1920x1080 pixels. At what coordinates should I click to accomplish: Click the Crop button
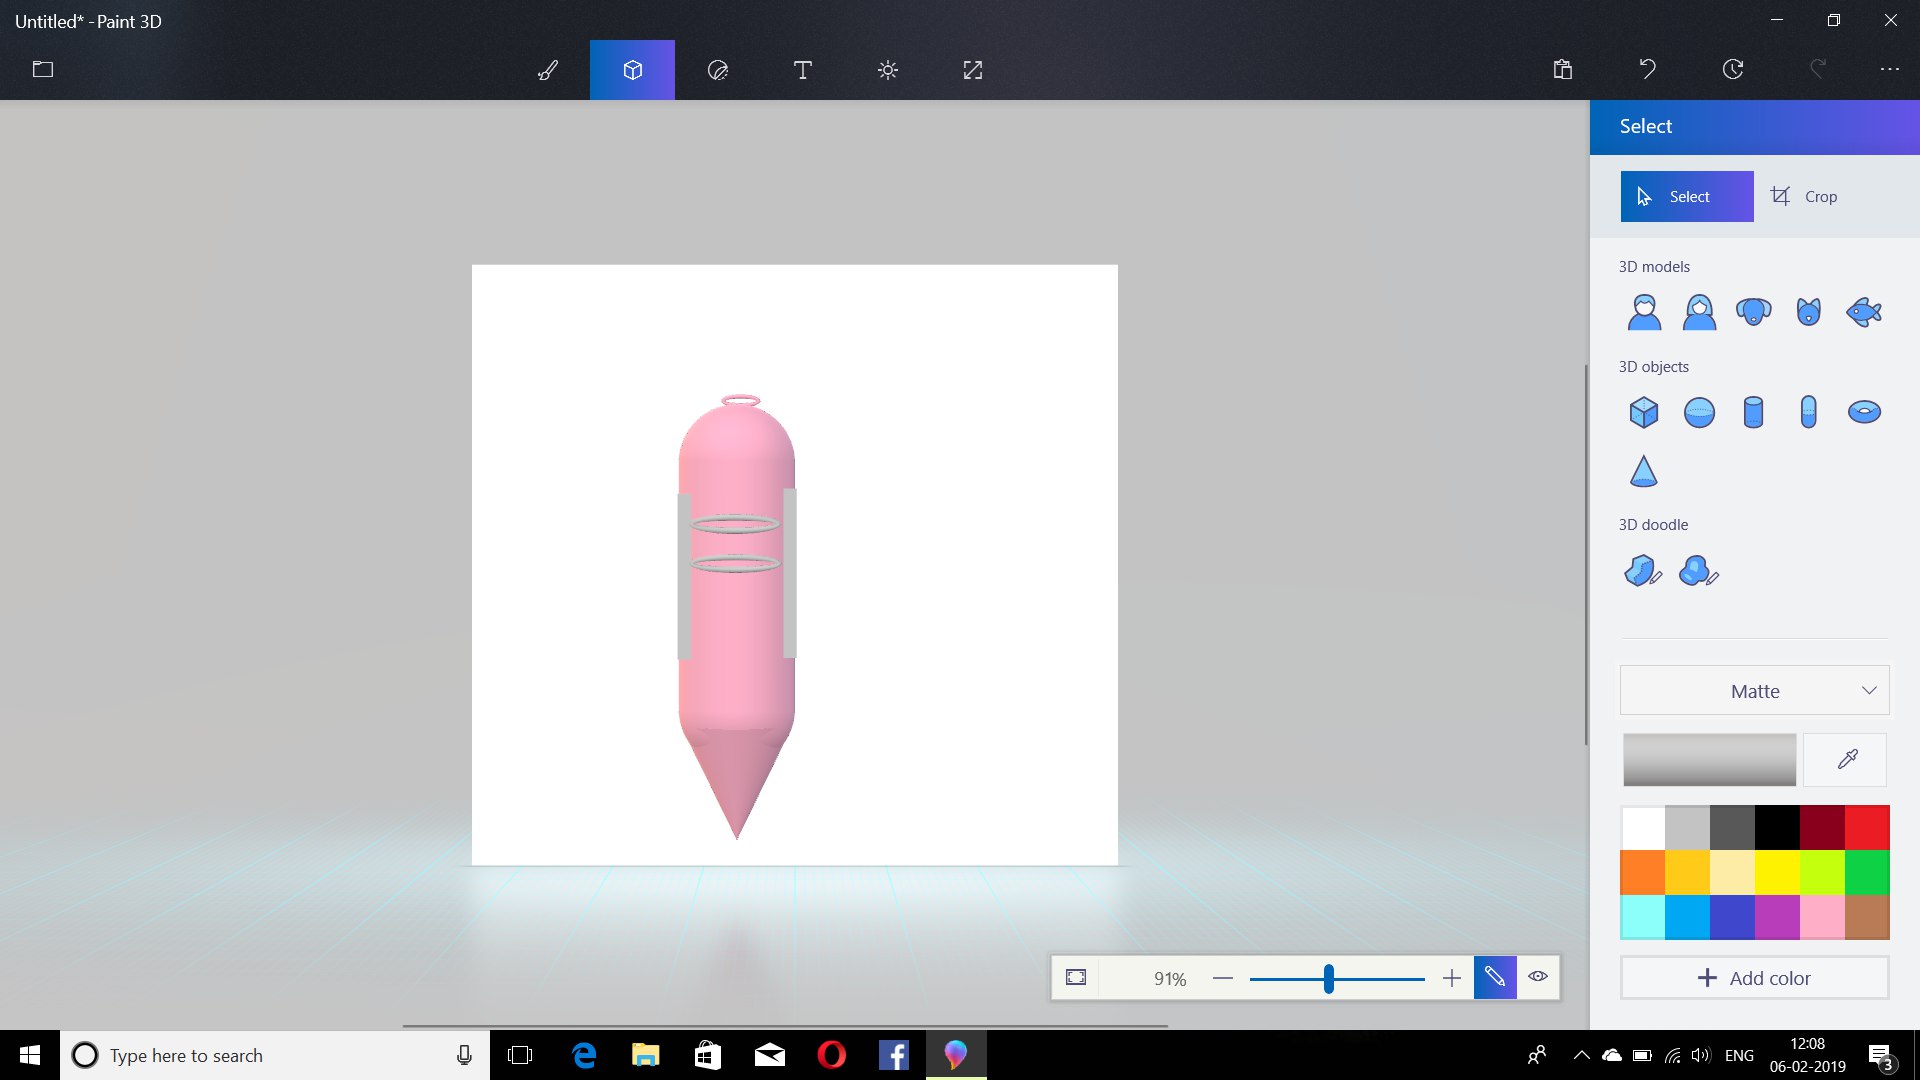coord(1804,196)
